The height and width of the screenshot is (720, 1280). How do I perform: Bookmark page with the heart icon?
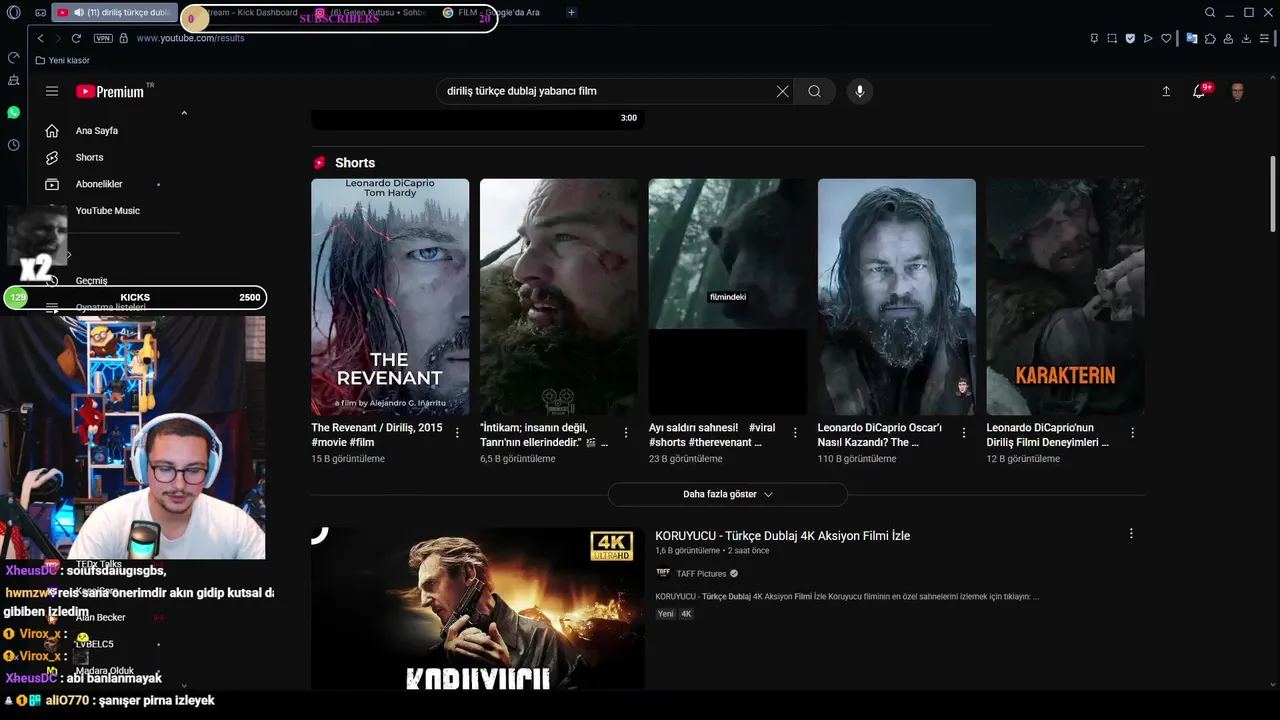point(1166,38)
